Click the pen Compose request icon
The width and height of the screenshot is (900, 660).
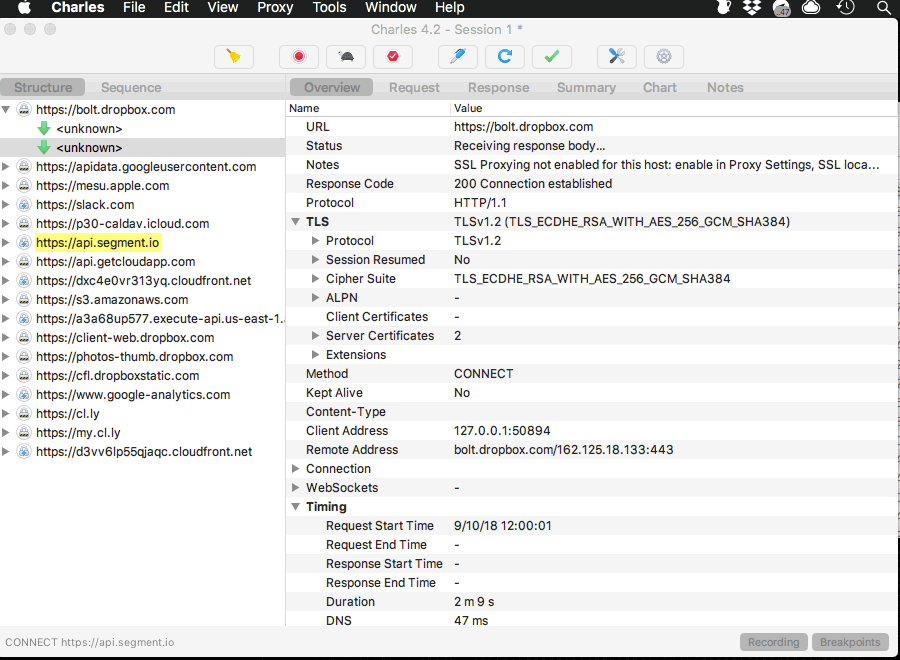click(457, 57)
